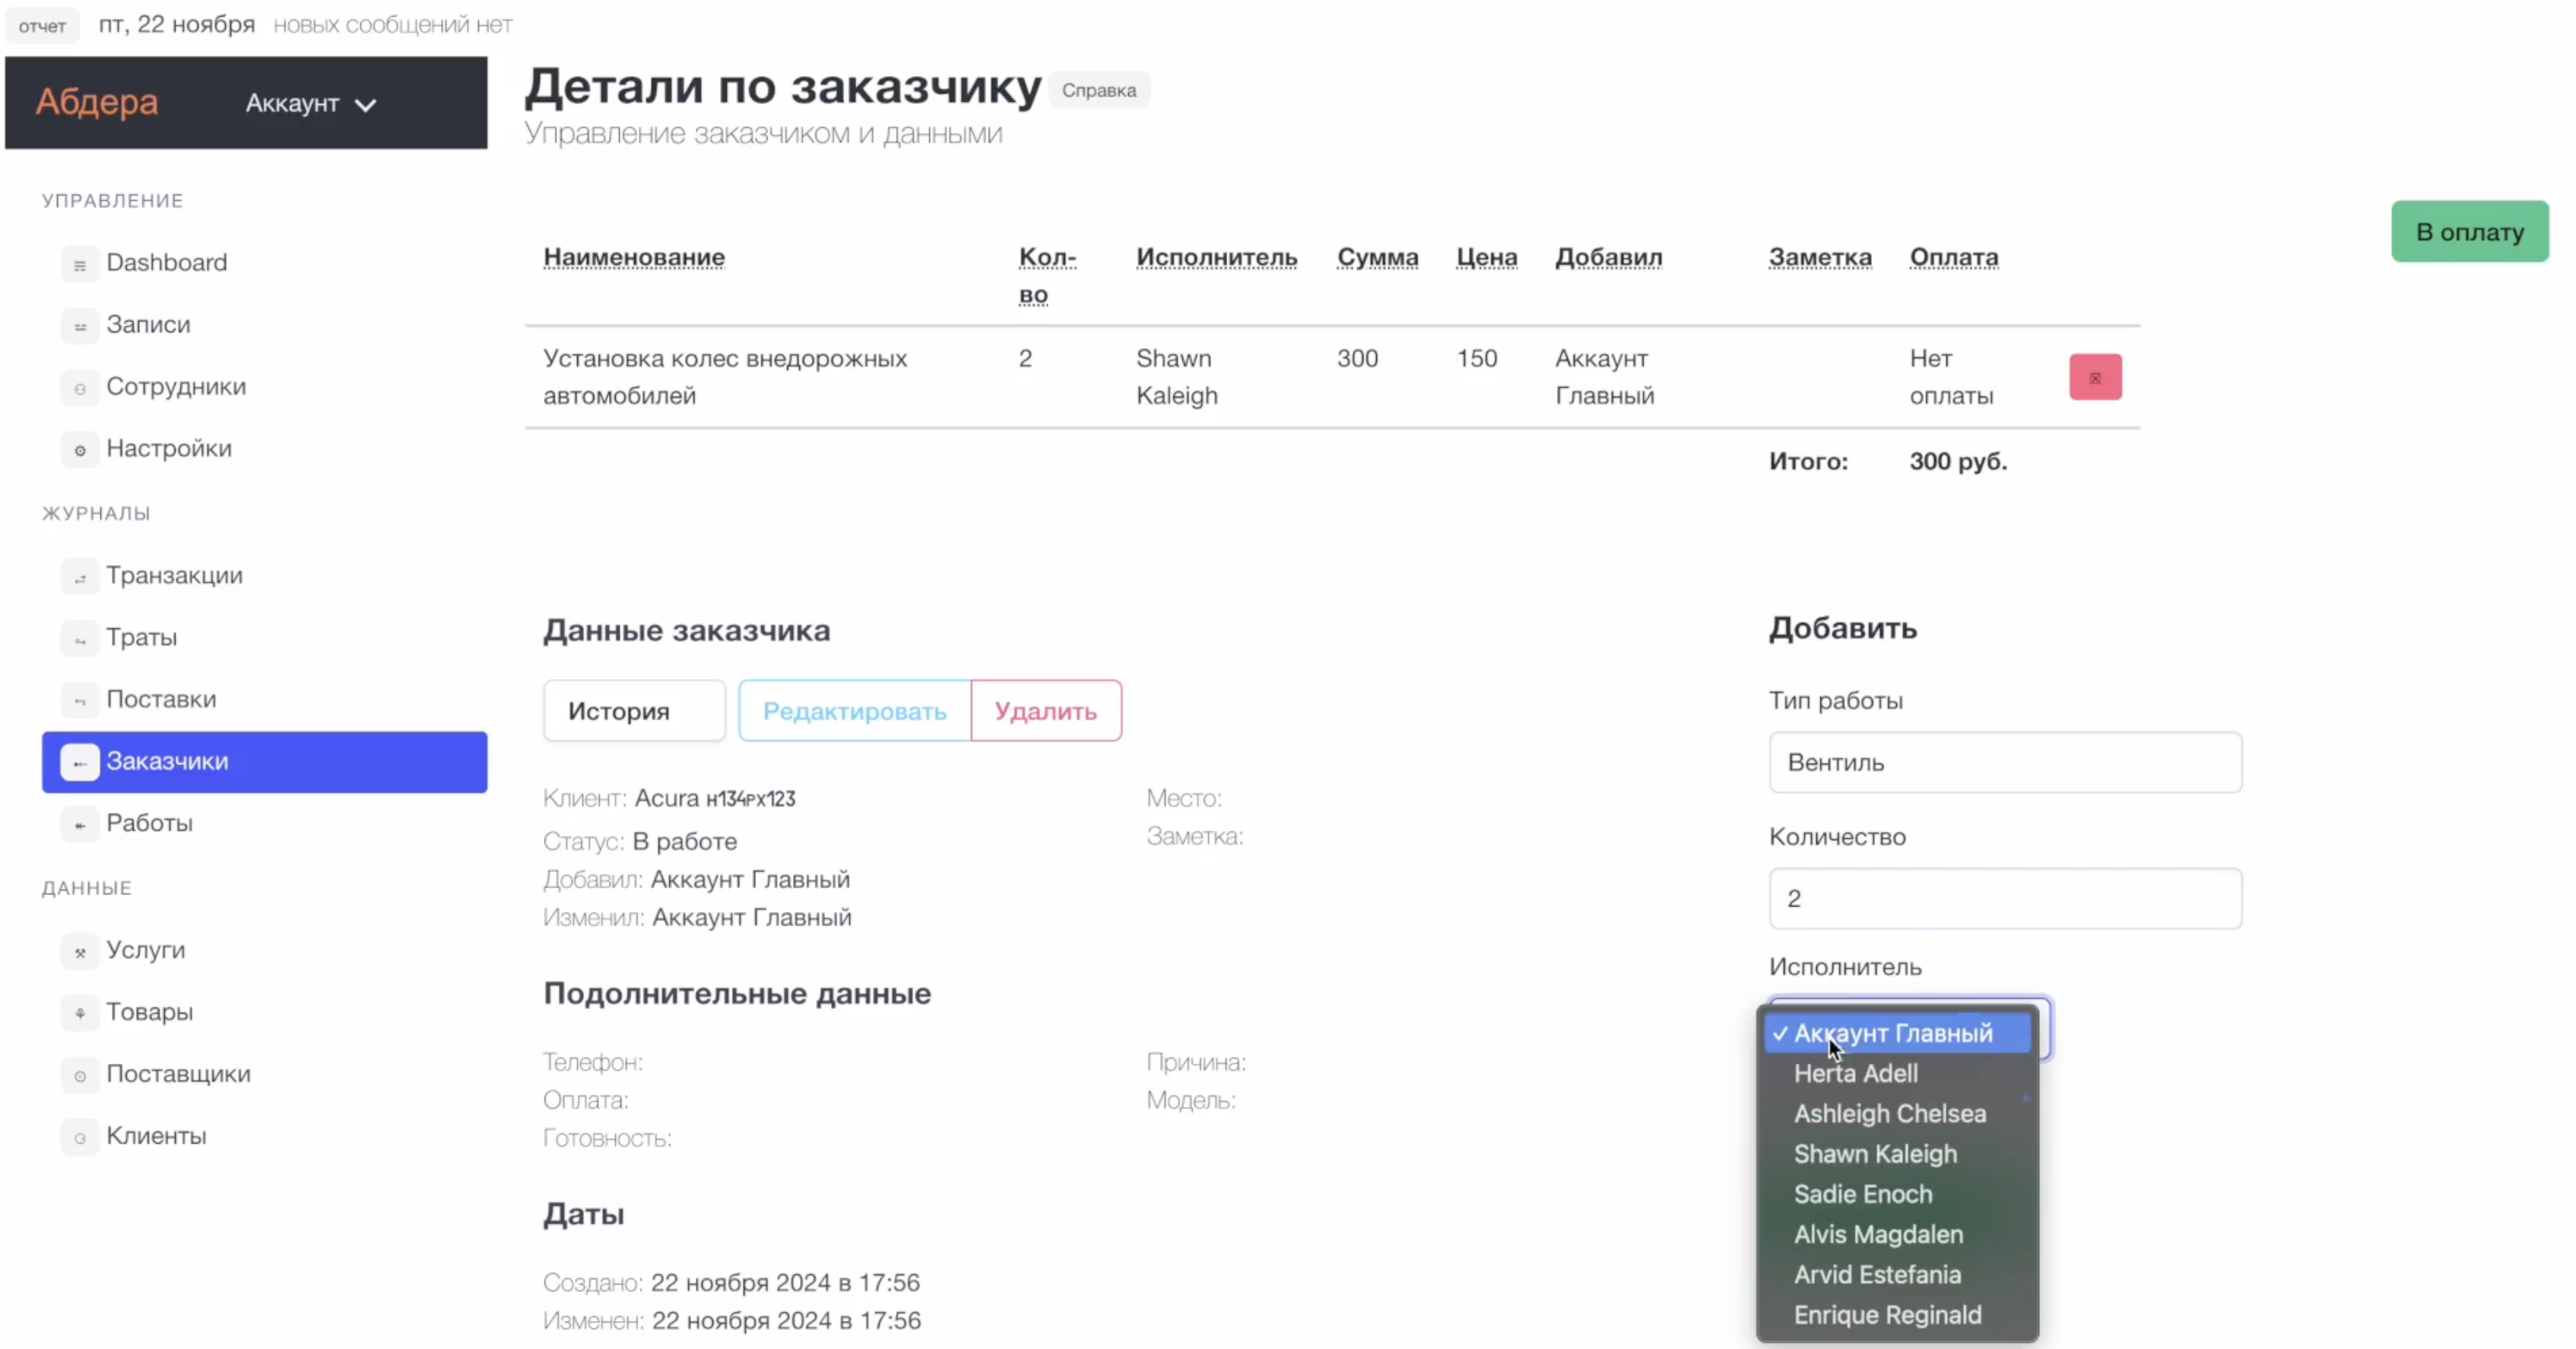Click the Цена column header
The image size is (2576, 1349).
coord(1486,257)
